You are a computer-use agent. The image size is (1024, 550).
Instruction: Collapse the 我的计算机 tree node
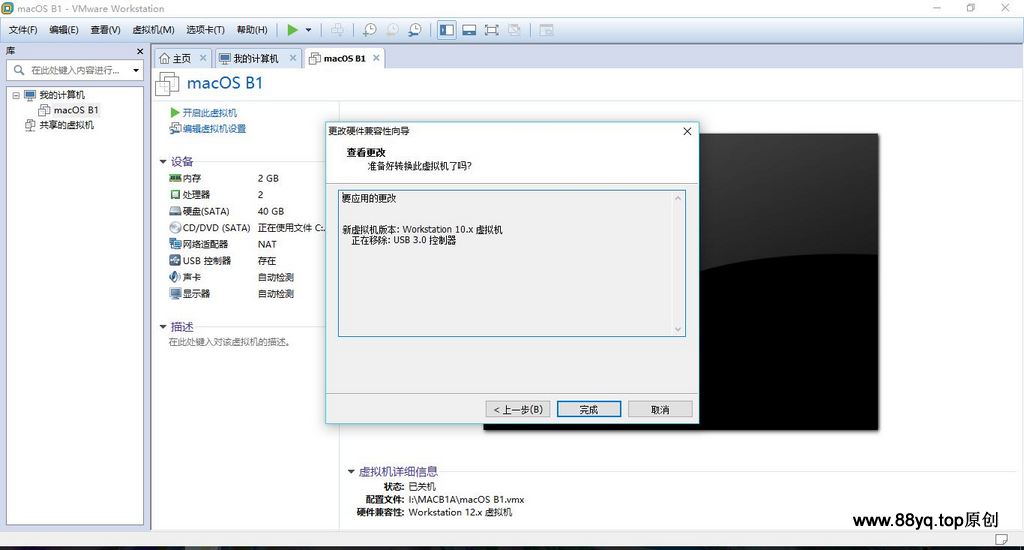16,95
